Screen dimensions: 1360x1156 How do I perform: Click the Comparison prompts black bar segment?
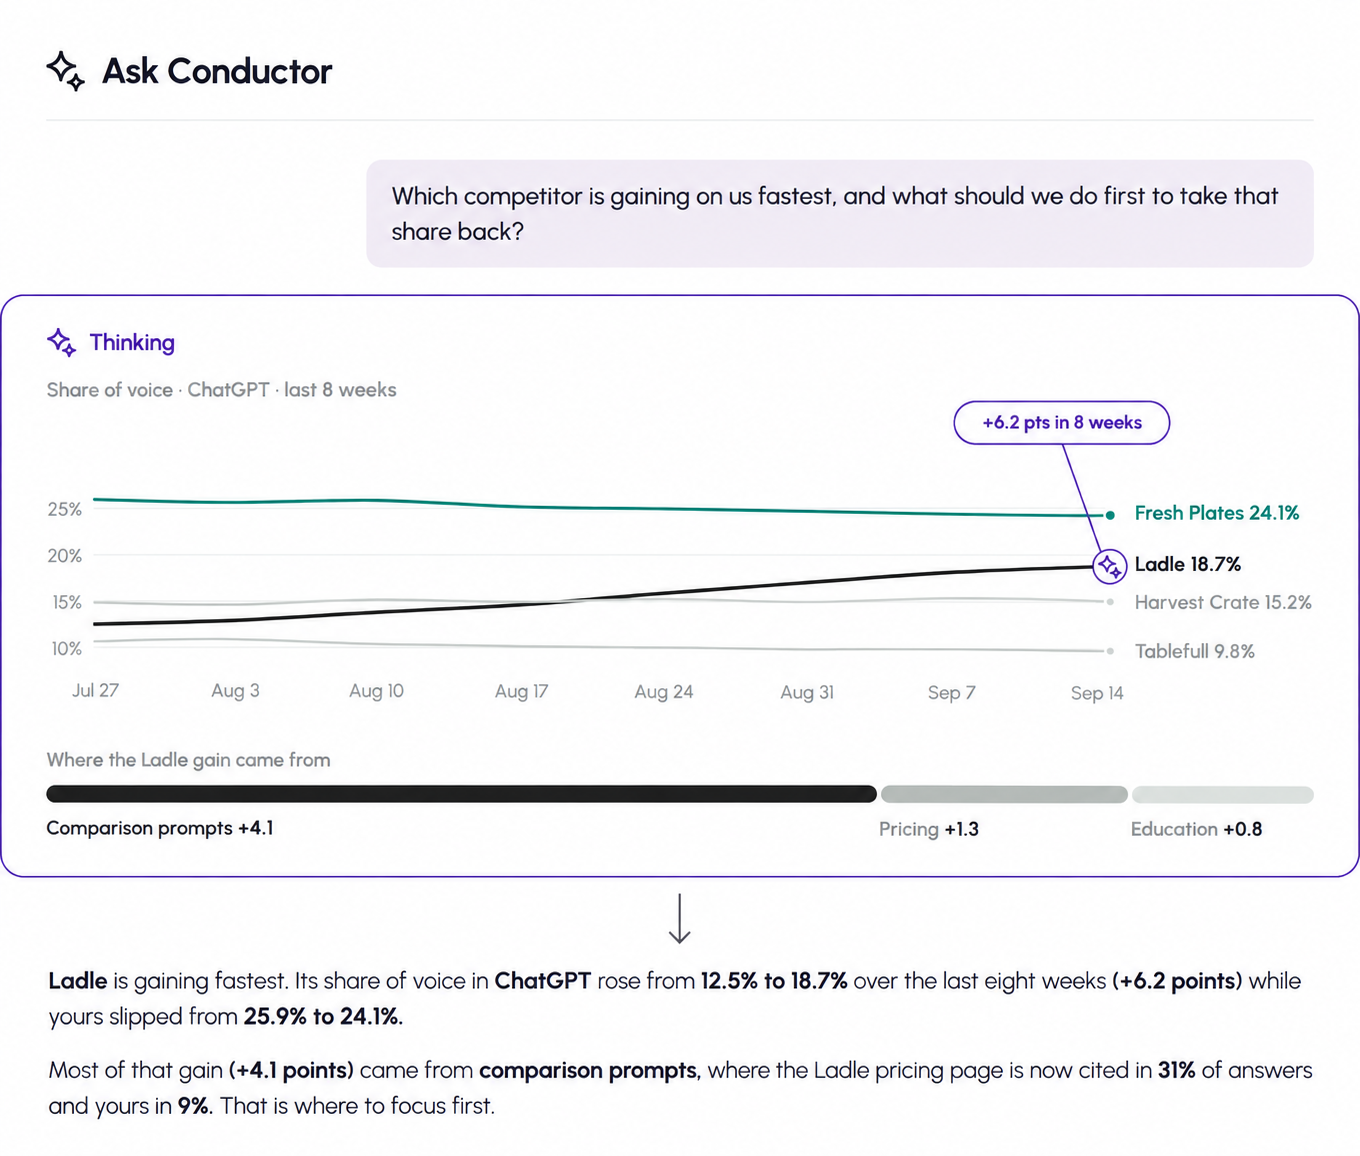click(462, 794)
